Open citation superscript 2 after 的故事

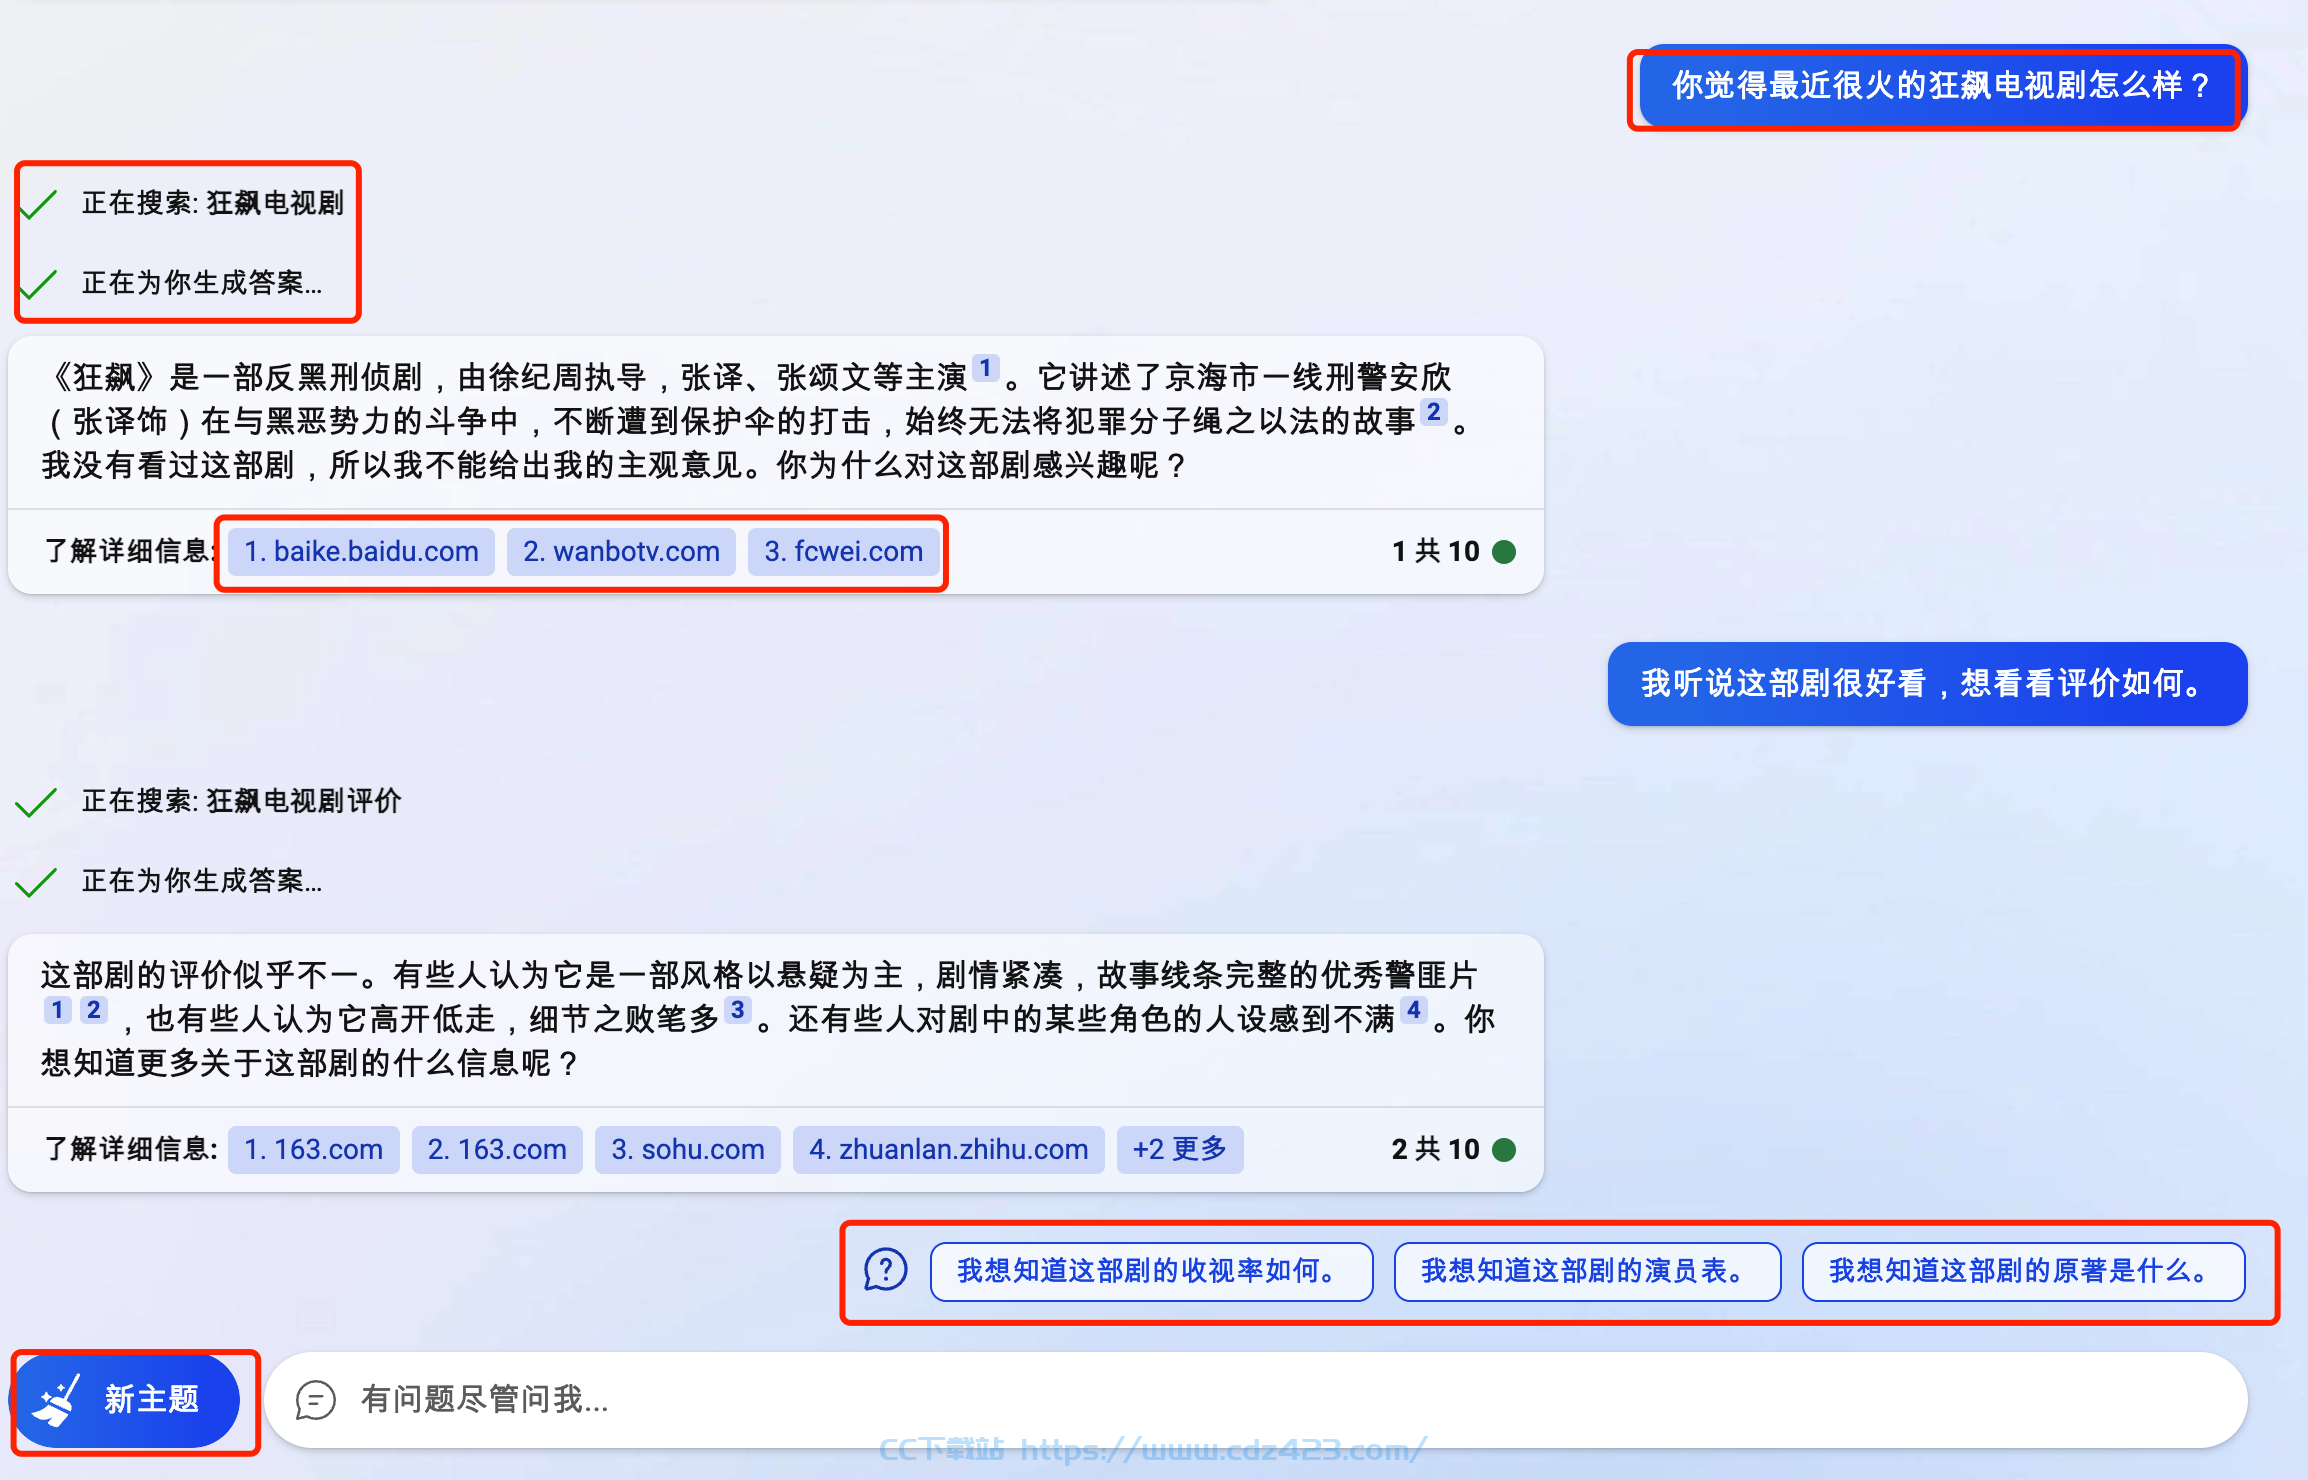[1433, 412]
